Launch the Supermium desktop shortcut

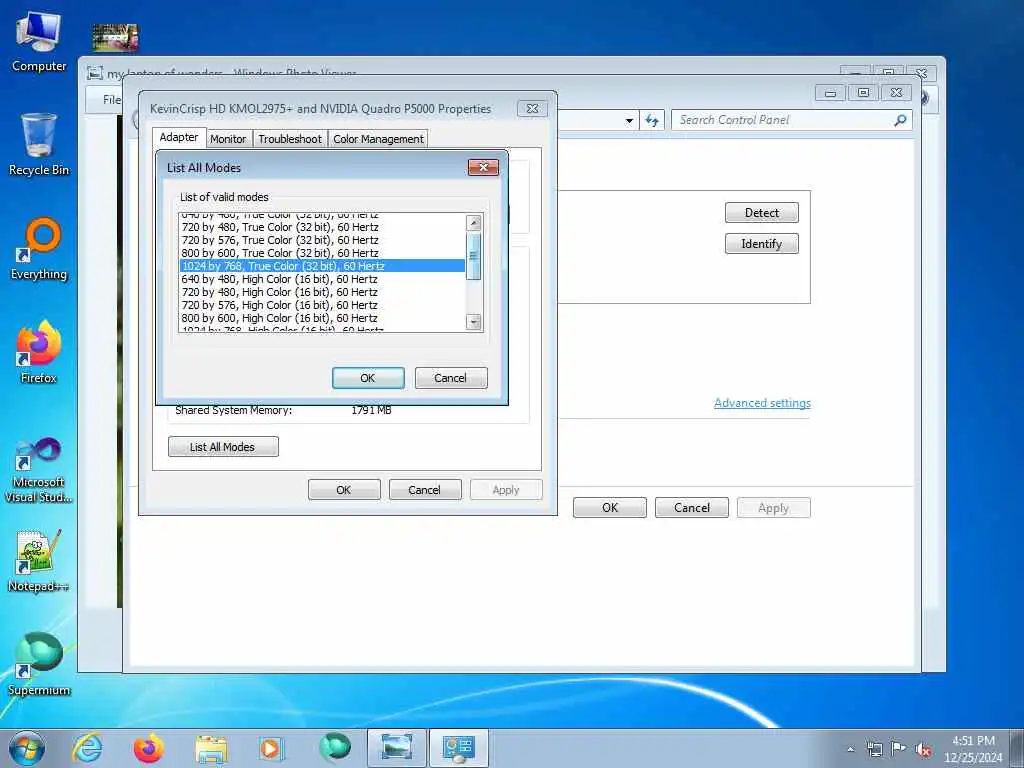pyautogui.click(x=39, y=665)
